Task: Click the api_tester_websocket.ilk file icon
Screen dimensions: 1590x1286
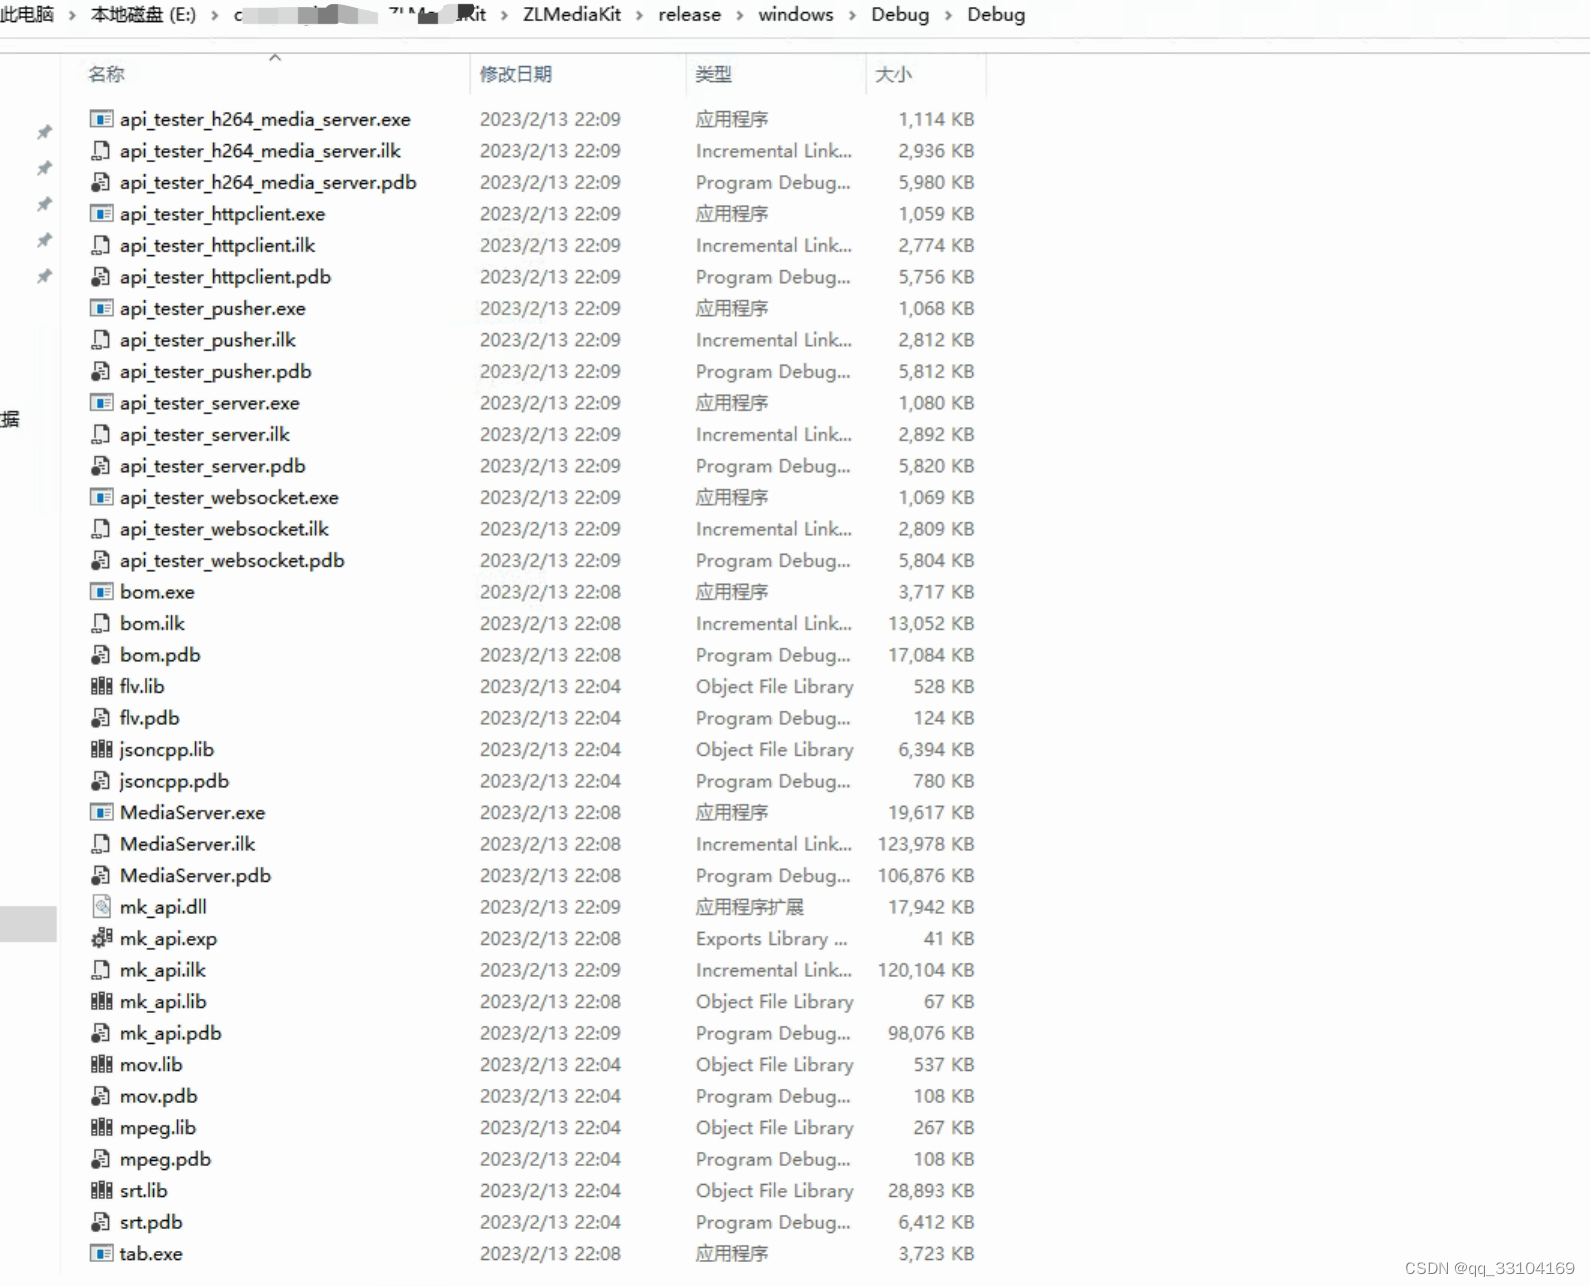Action: (x=101, y=529)
